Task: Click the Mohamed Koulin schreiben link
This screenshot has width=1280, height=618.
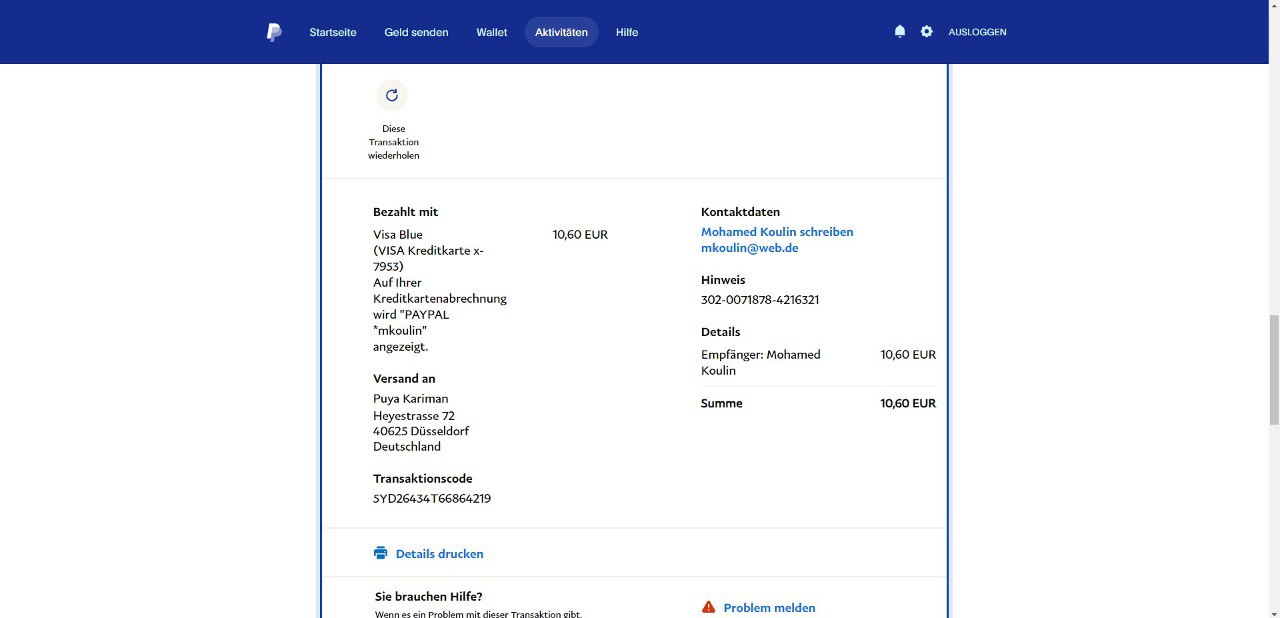Action: [x=777, y=232]
